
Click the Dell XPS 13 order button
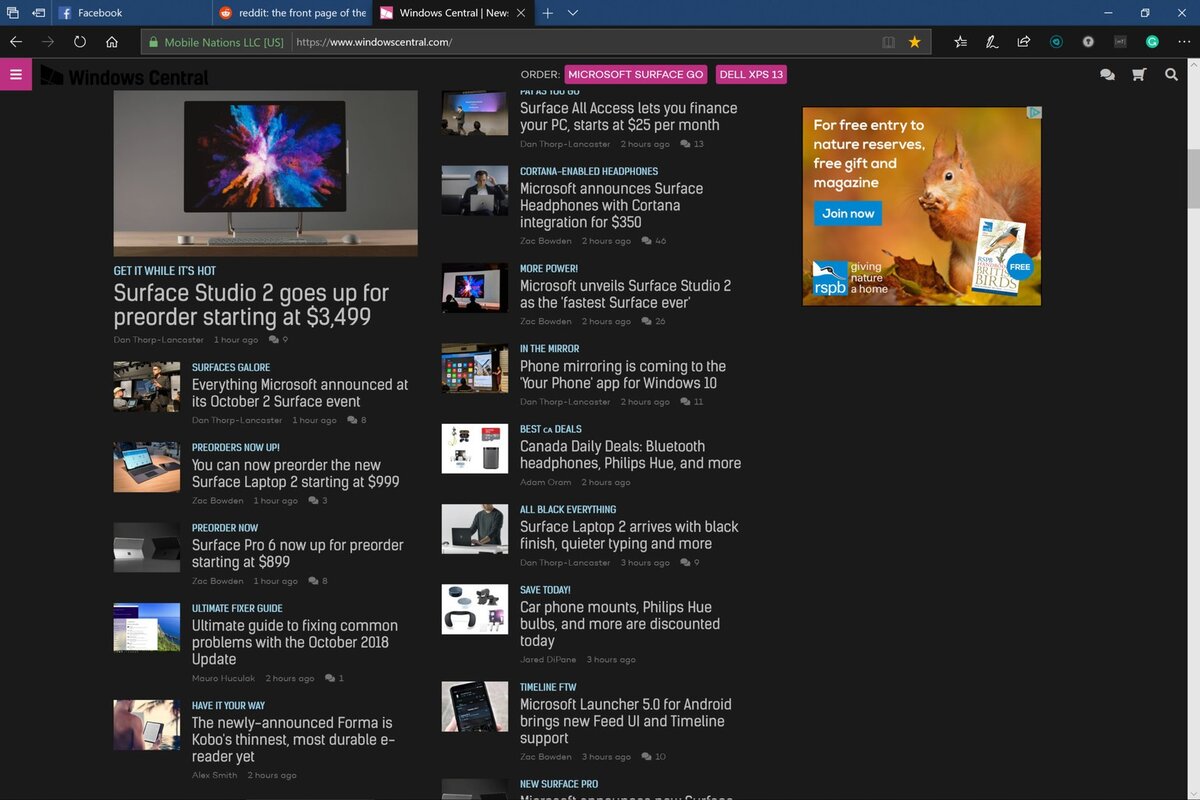coord(751,74)
